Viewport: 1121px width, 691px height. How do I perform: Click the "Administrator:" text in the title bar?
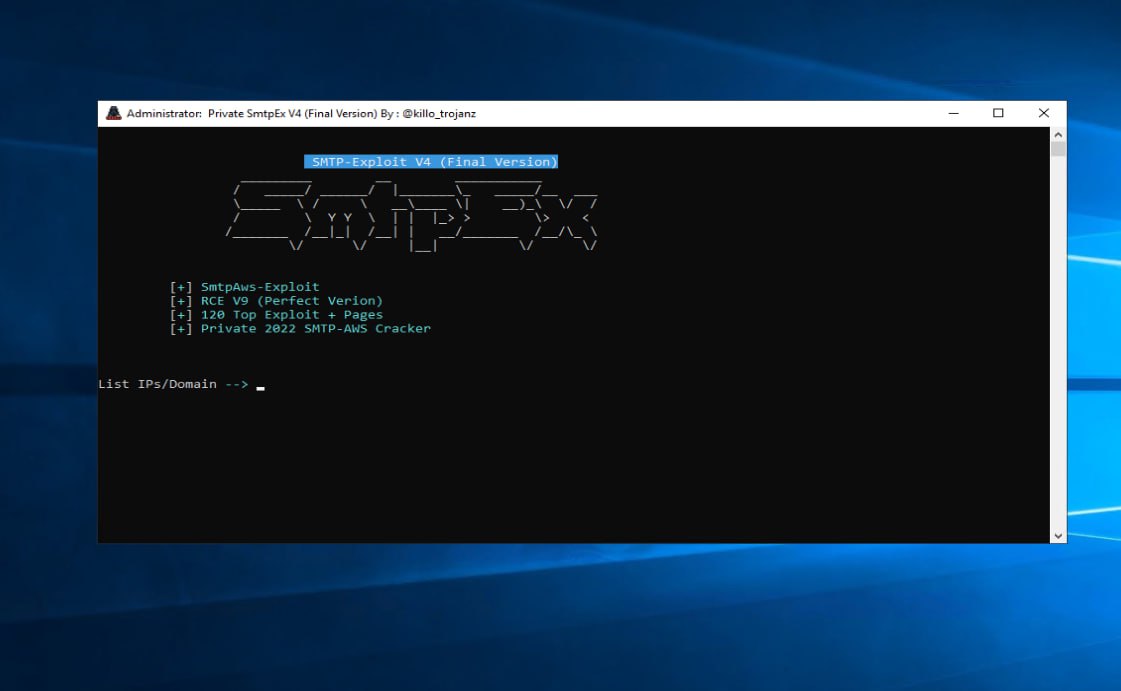pos(164,114)
